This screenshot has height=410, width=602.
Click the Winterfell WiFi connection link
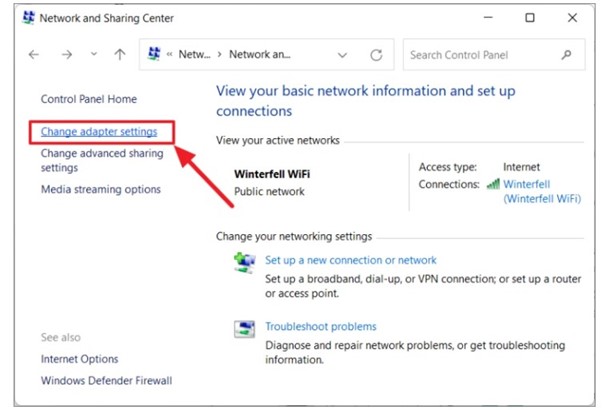(x=542, y=191)
